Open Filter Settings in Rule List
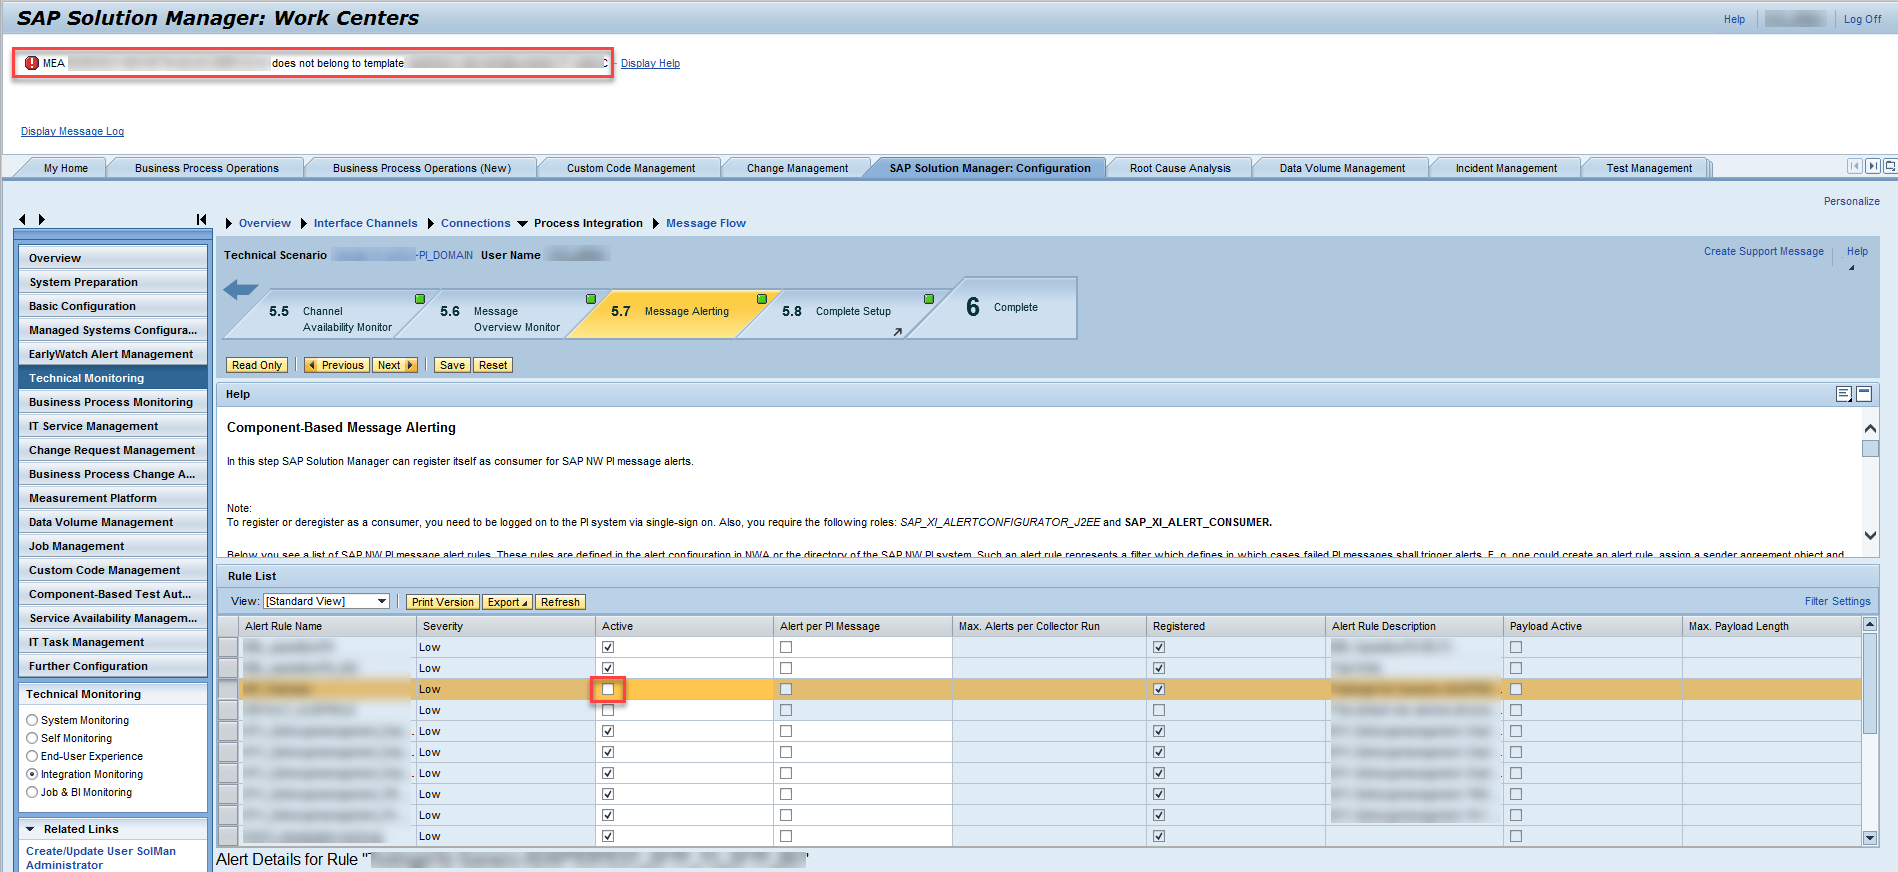This screenshot has height=872, width=1898. point(1837,601)
